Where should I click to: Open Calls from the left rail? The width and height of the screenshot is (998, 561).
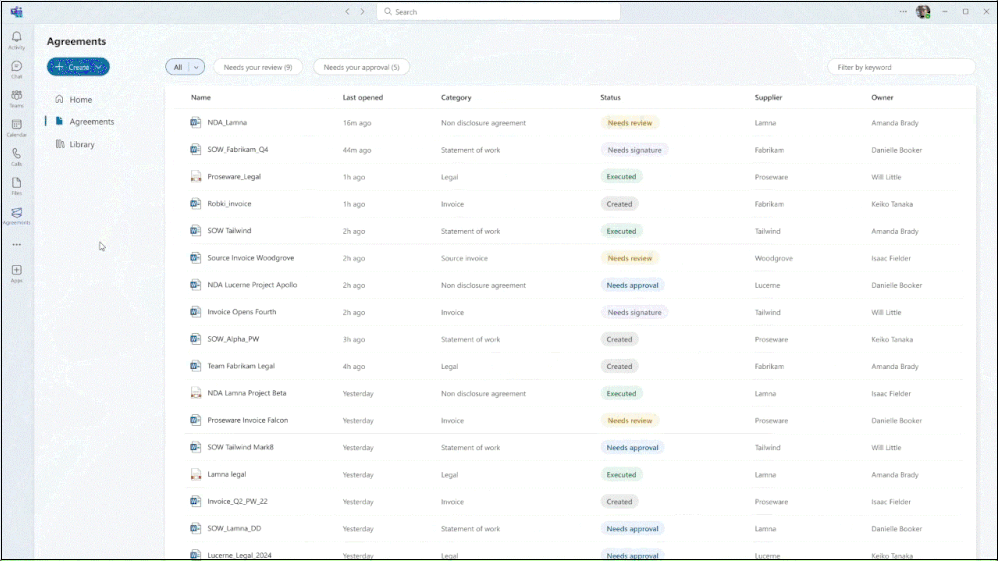pyautogui.click(x=16, y=155)
